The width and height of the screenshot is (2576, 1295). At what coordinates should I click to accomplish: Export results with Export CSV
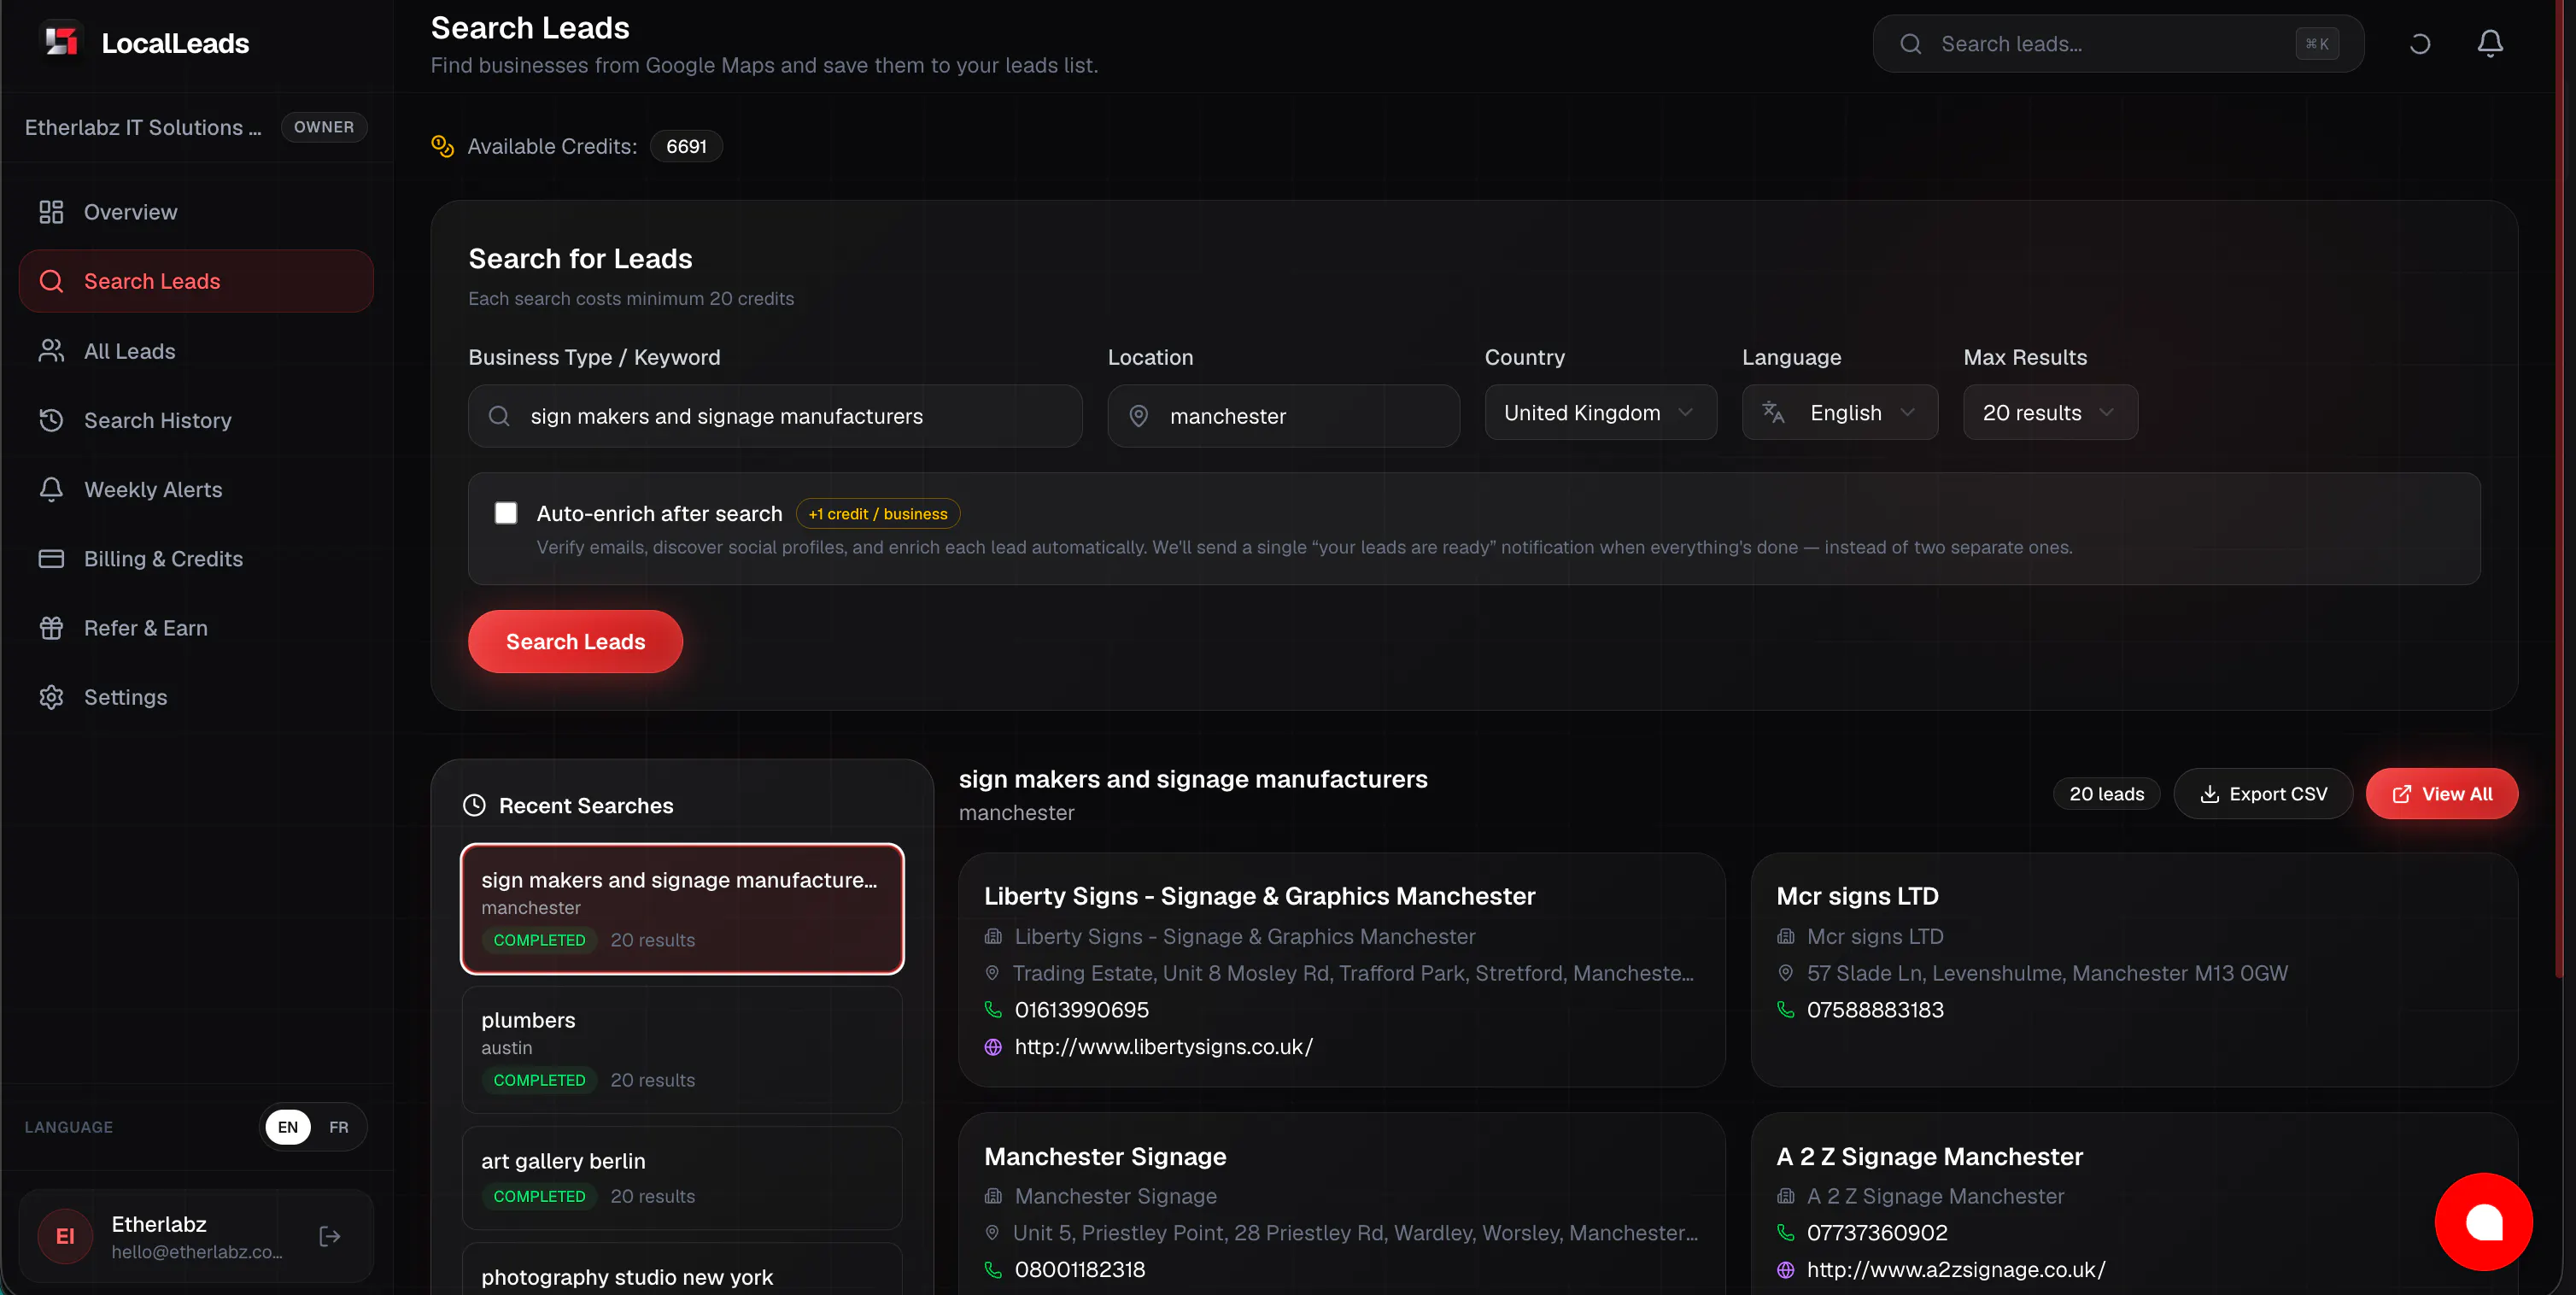coord(2263,794)
